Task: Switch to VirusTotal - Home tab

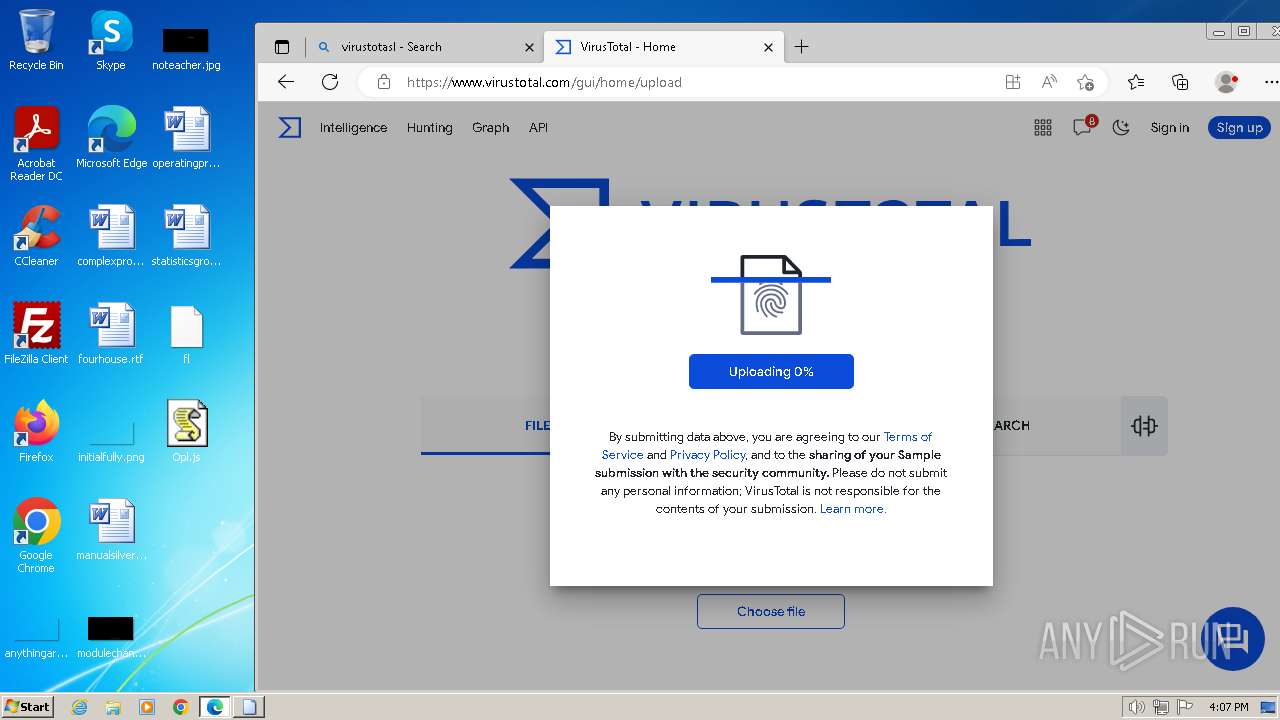Action: [x=662, y=47]
